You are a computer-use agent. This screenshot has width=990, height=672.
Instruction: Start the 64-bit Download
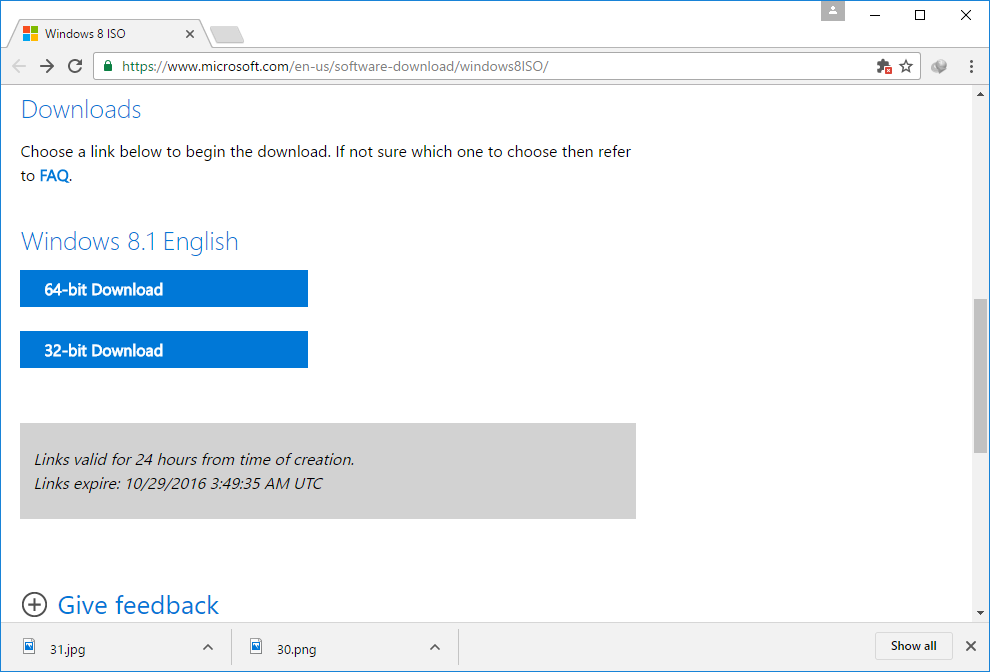164,289
